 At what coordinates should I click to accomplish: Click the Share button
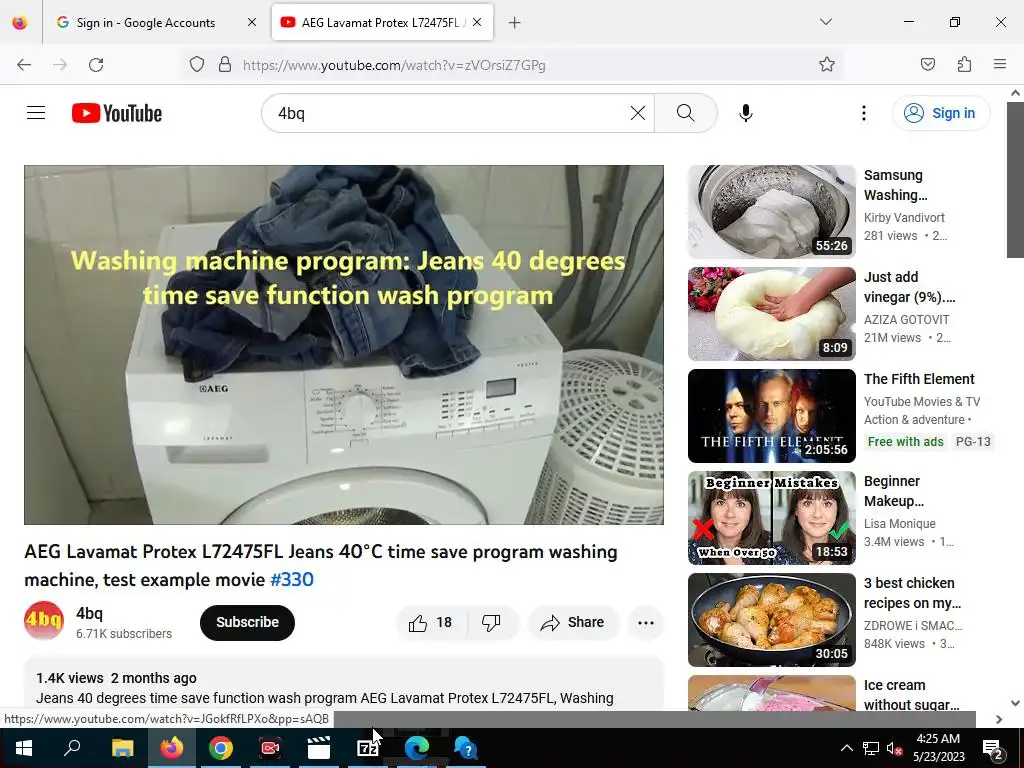pyautogui.click(x=573, y=622)
